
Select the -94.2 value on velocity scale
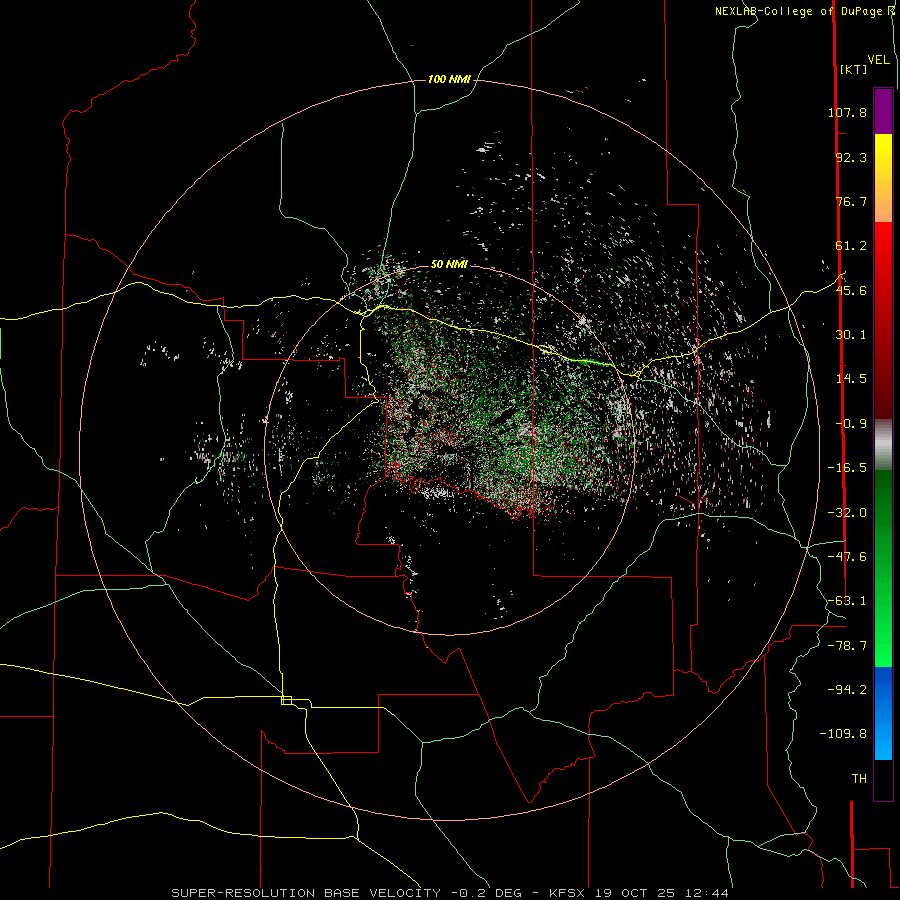click(x=847, y=689)
